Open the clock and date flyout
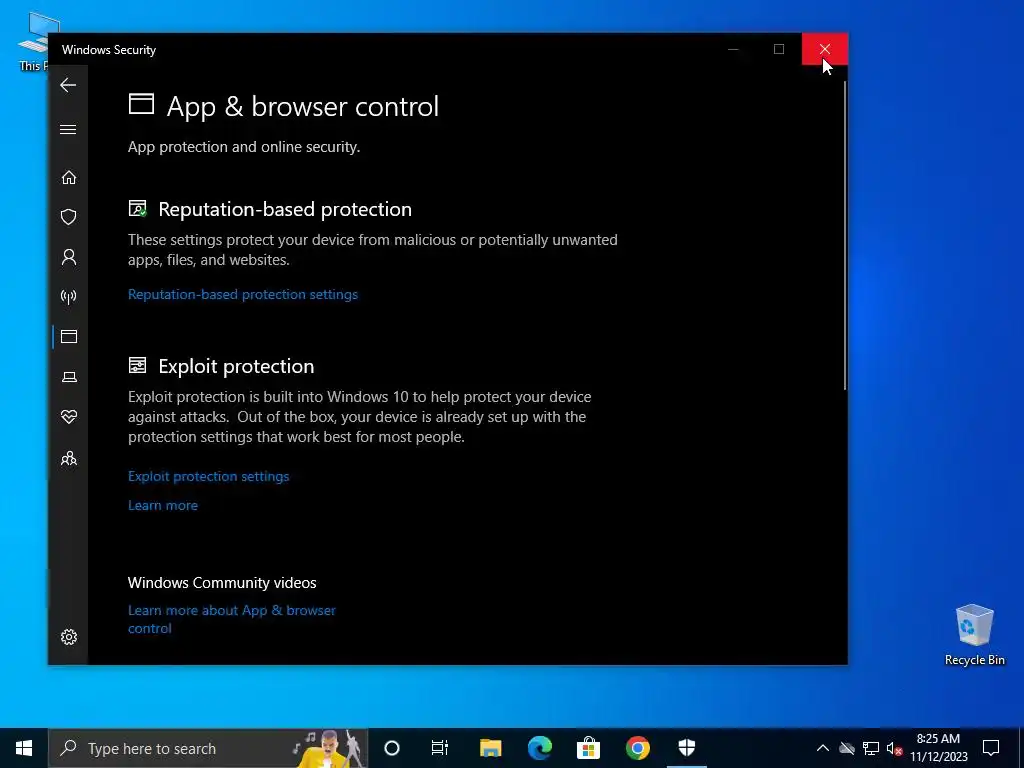The image size is (1024, 768). 938,748
